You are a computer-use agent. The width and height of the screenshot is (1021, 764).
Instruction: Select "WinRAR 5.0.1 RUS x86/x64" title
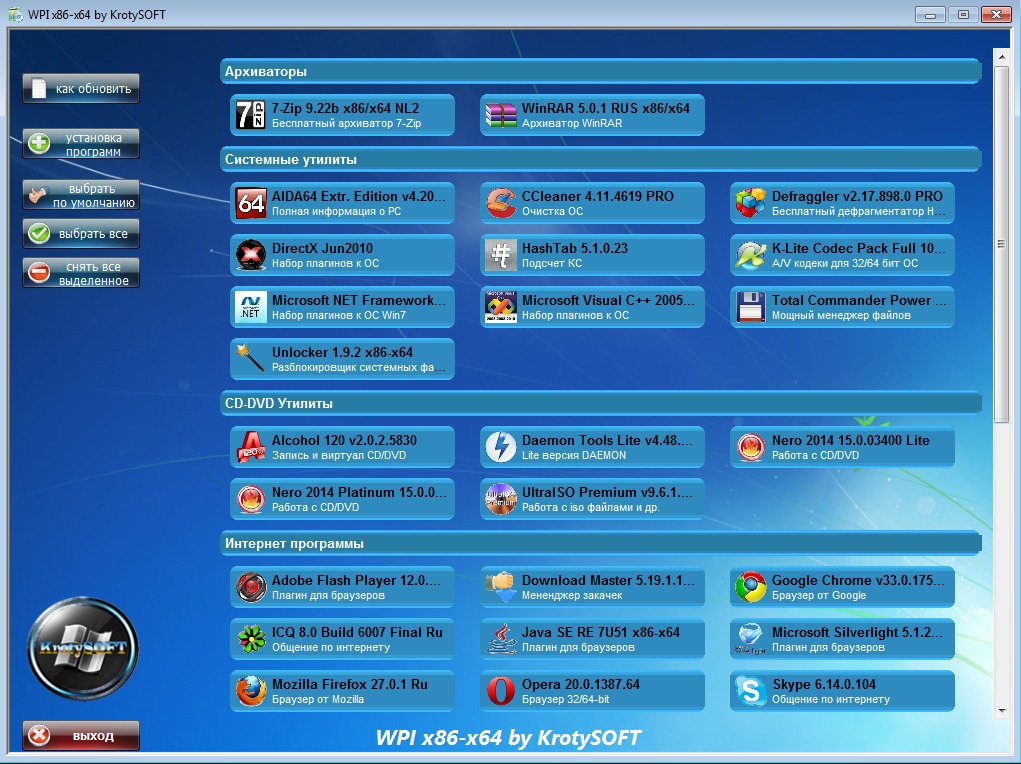click(606, 108)
